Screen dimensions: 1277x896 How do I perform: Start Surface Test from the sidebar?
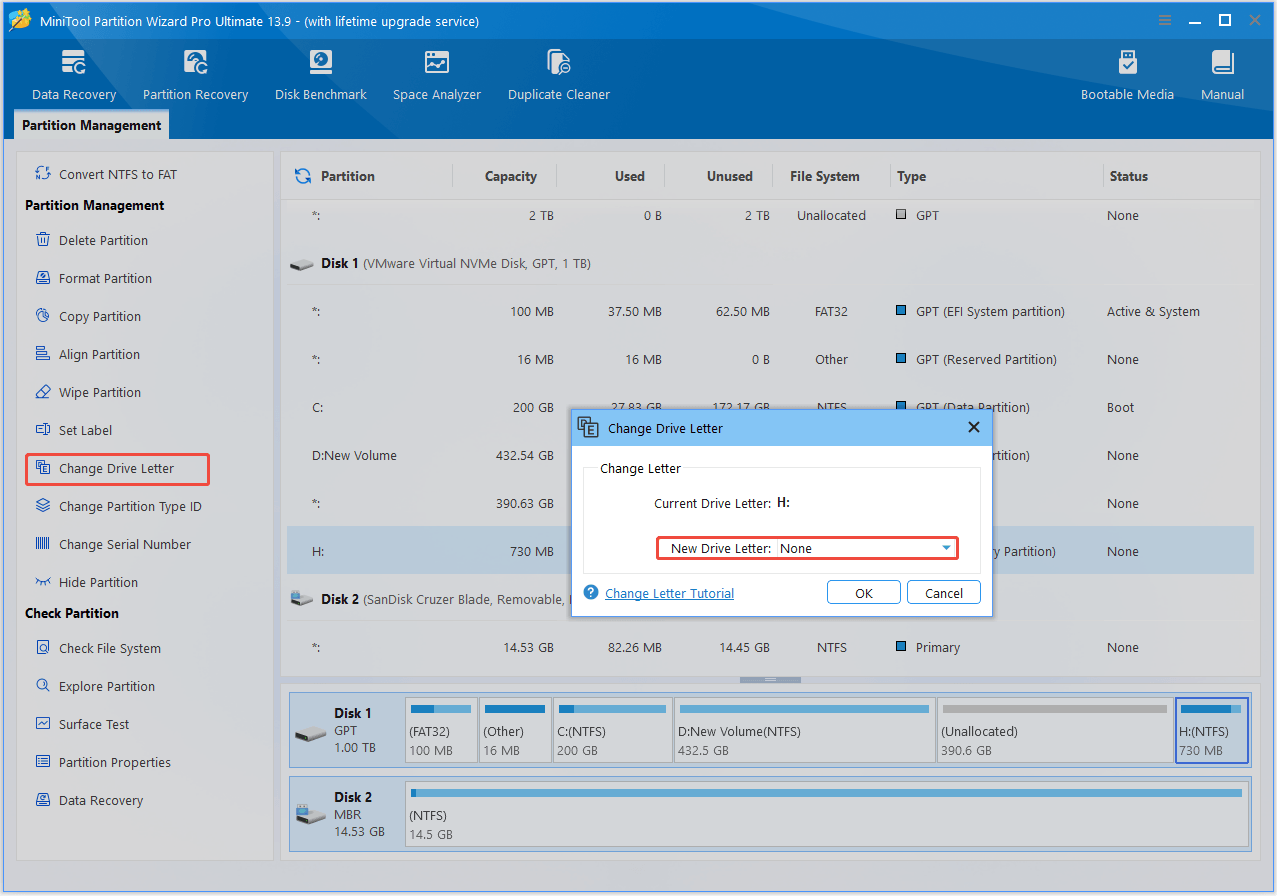82,724
